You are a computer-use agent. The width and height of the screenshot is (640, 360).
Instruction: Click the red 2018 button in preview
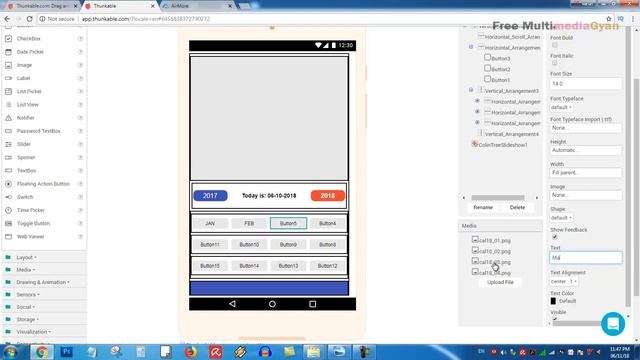coord(327,196)
